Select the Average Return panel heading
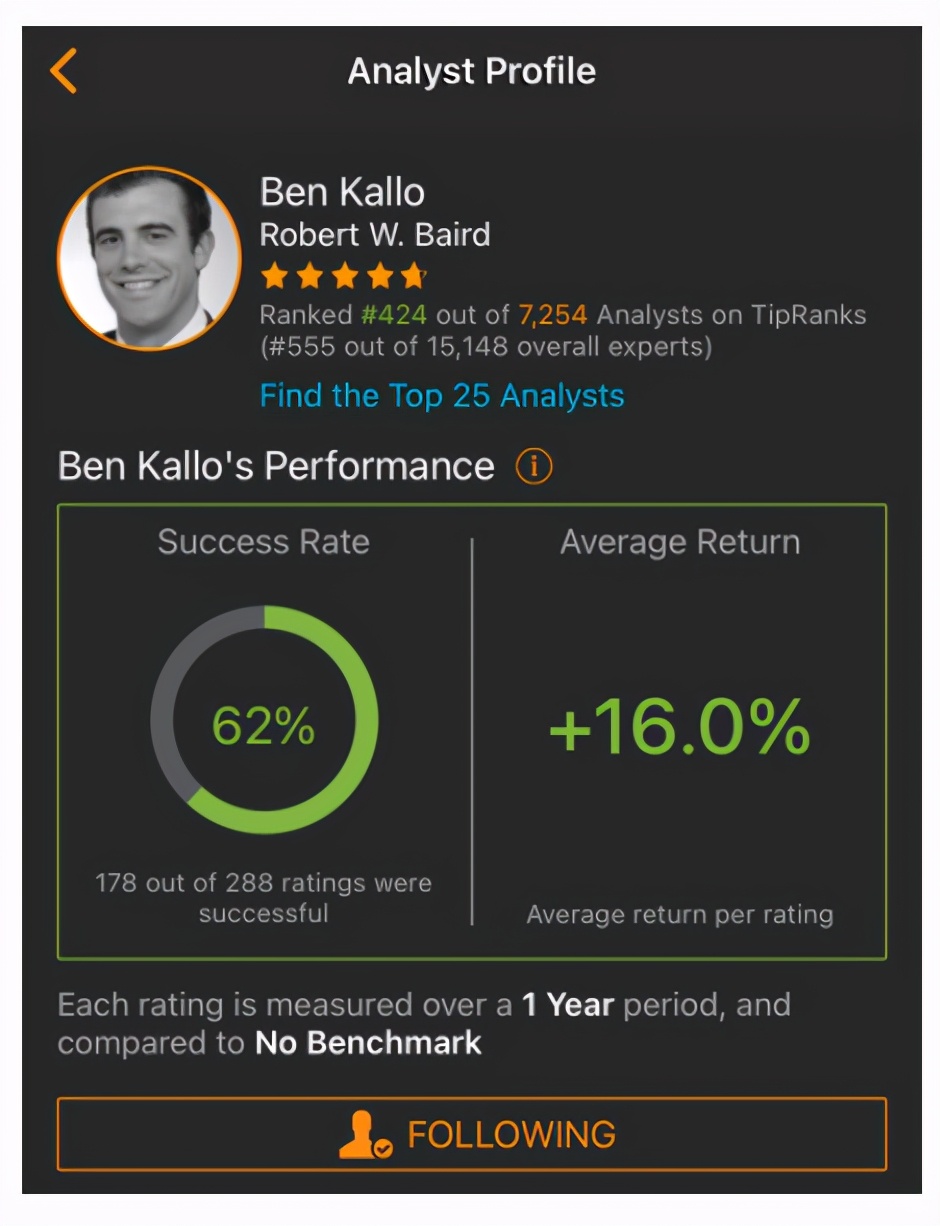This screenshot has width=940, height=1226. [x=679, y=542]
